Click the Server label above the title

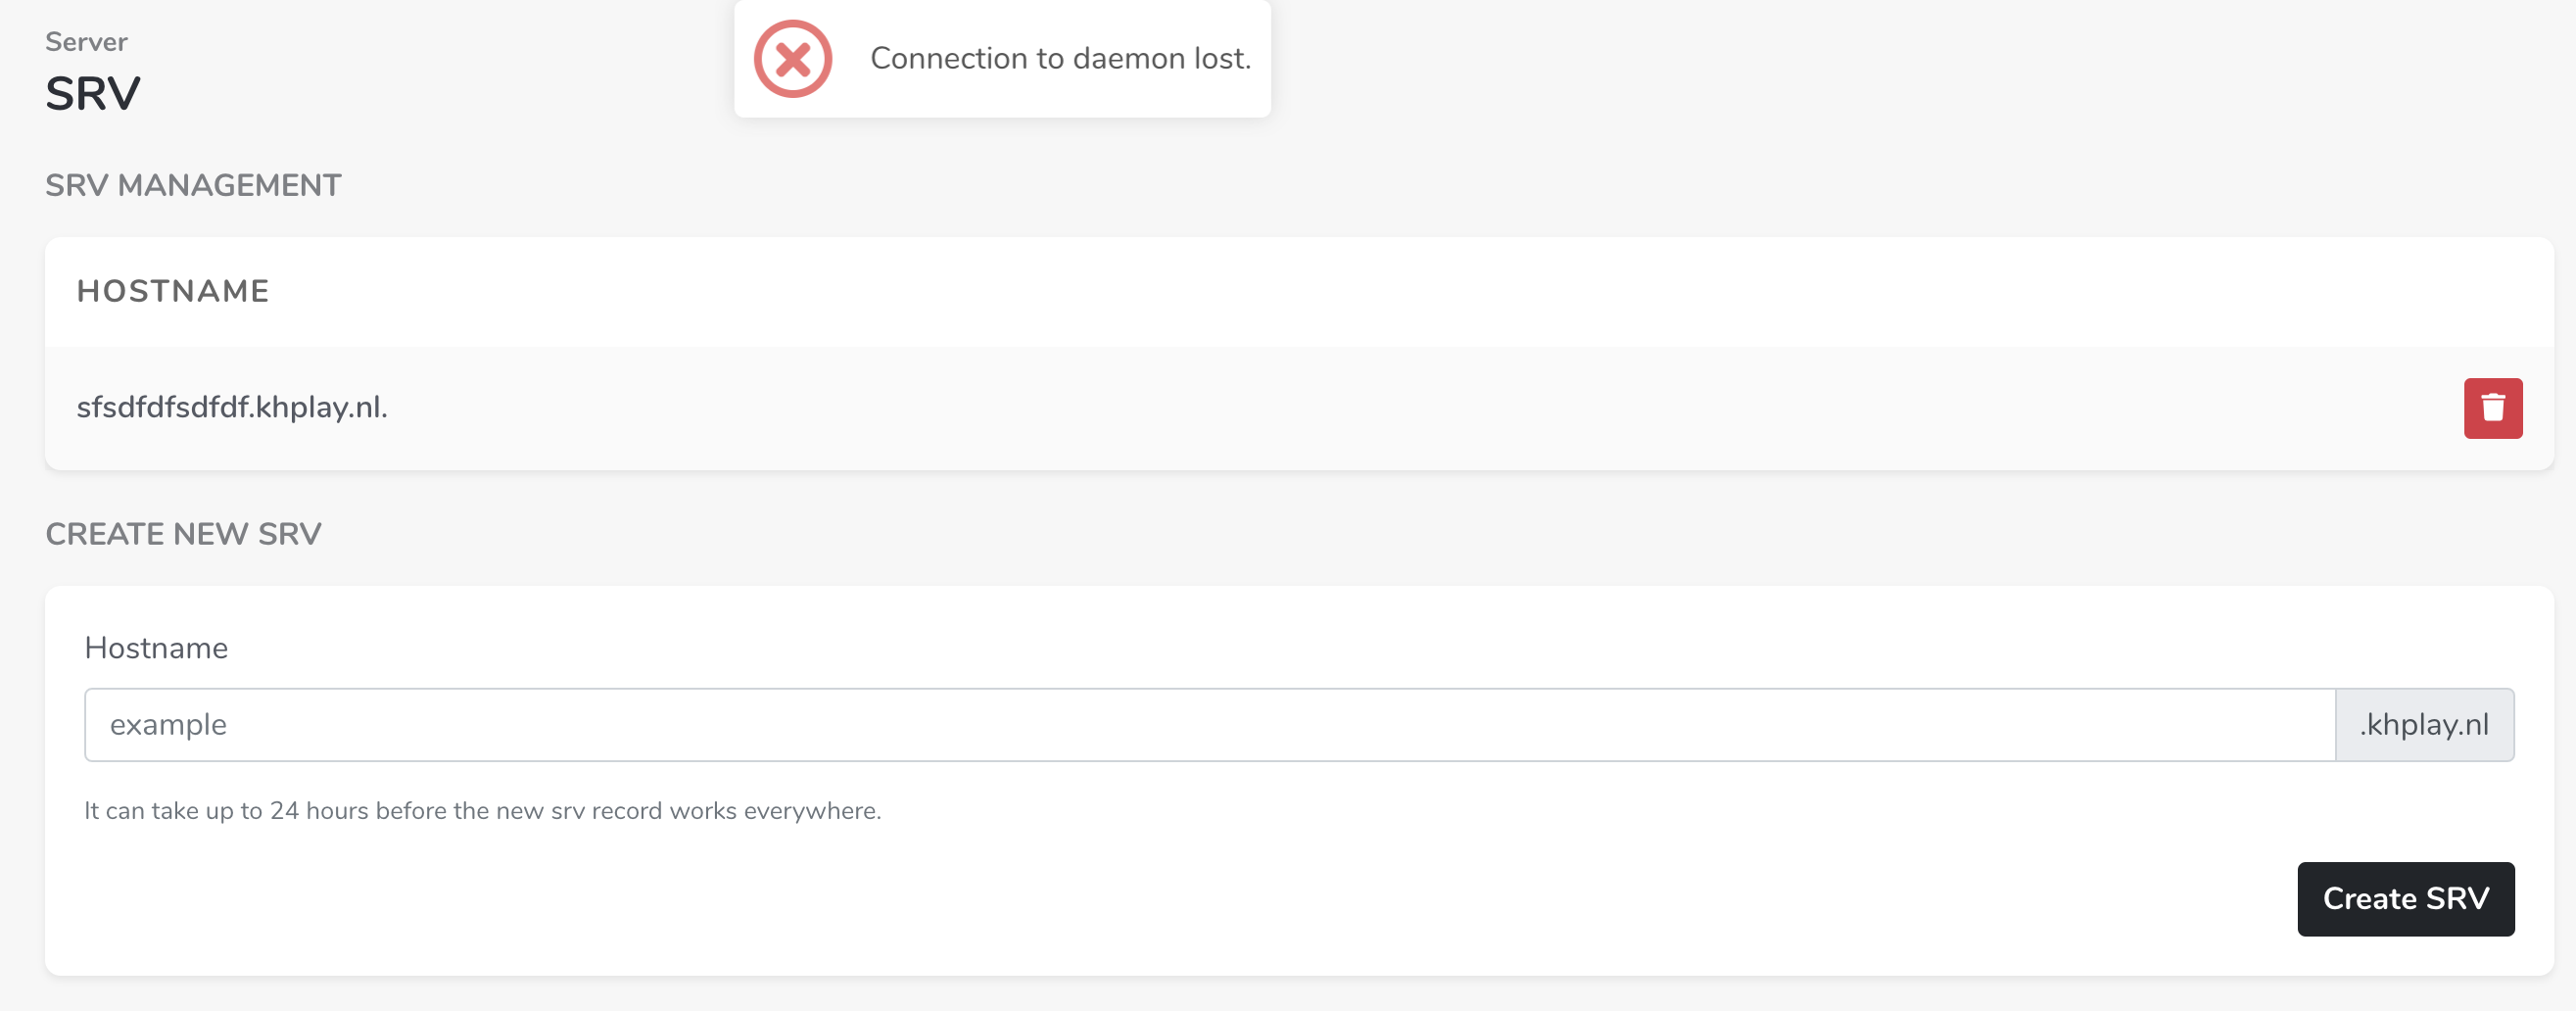click(x=86, y=42)
